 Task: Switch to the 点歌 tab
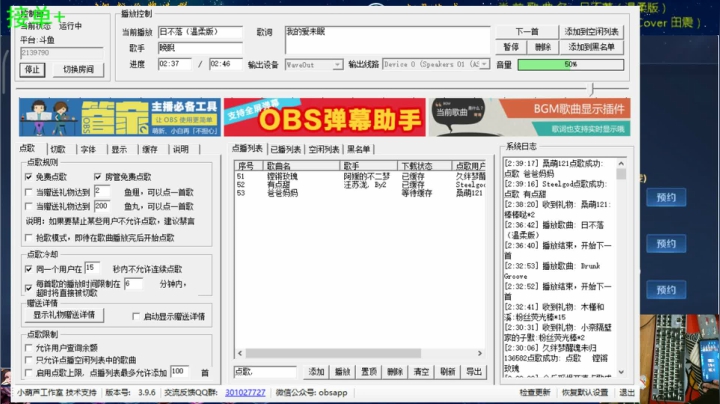coord(28,148)
